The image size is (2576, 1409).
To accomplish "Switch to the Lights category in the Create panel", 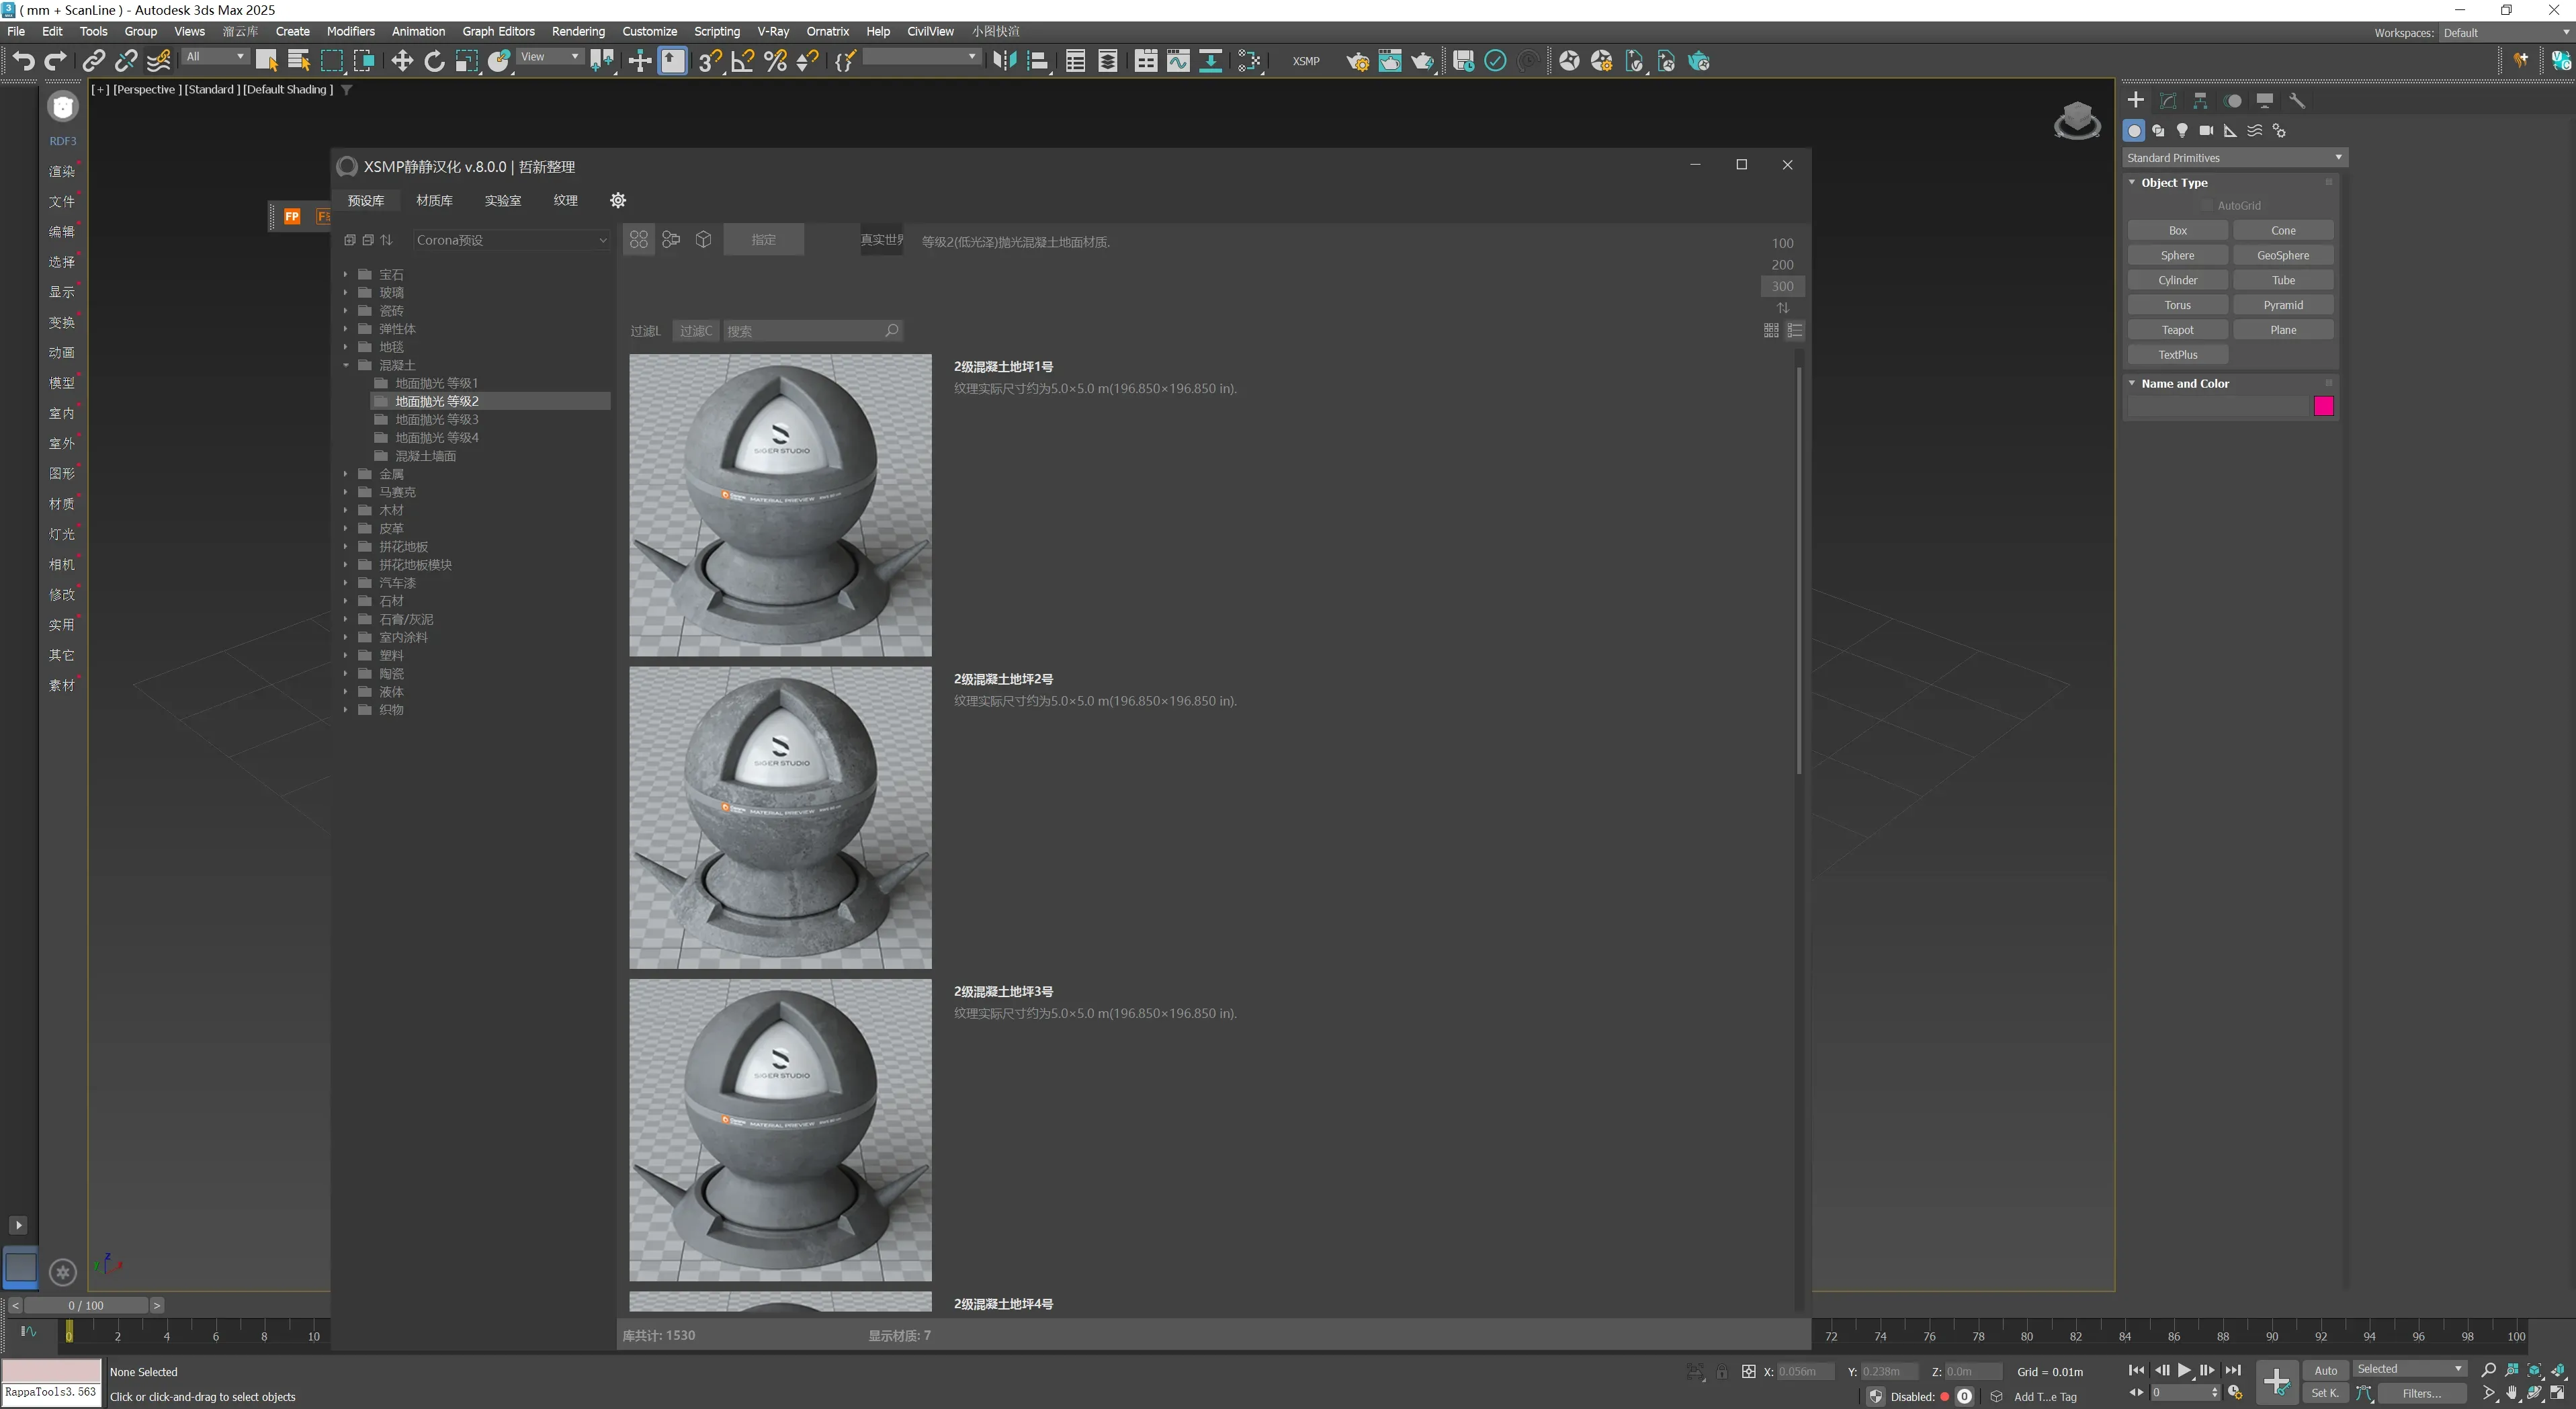I will click(x=2182, y=130).
